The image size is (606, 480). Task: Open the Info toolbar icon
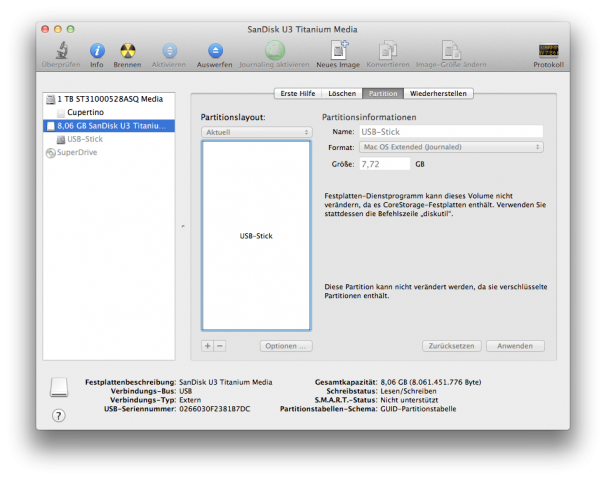click(97, 51)
